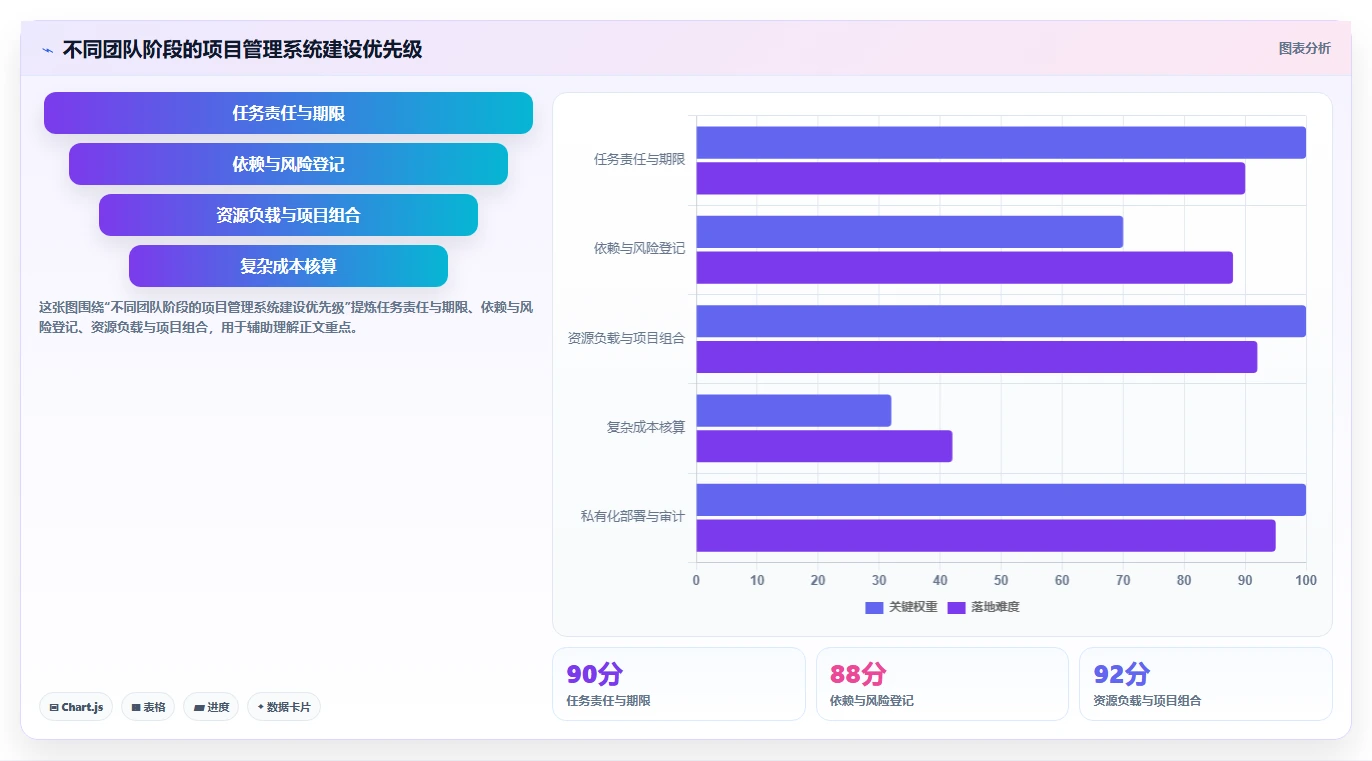This screenshot has height=761, width=1372.
Task: Toggle the 落地难度 legend entry
Action: tap(983, 607)
